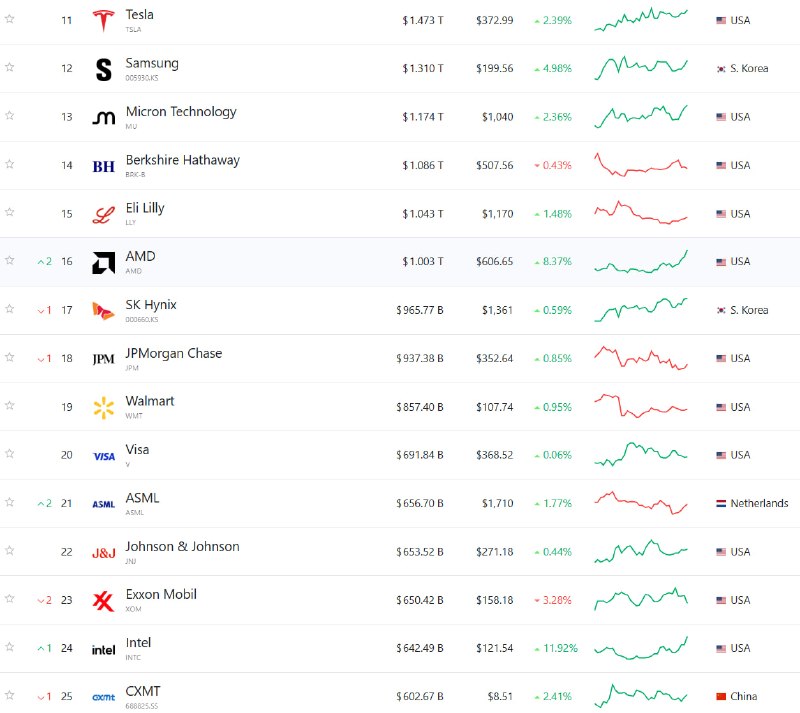Open the AMD company page
Viewport: 800px width, 713px height.
tap(140, 256)
